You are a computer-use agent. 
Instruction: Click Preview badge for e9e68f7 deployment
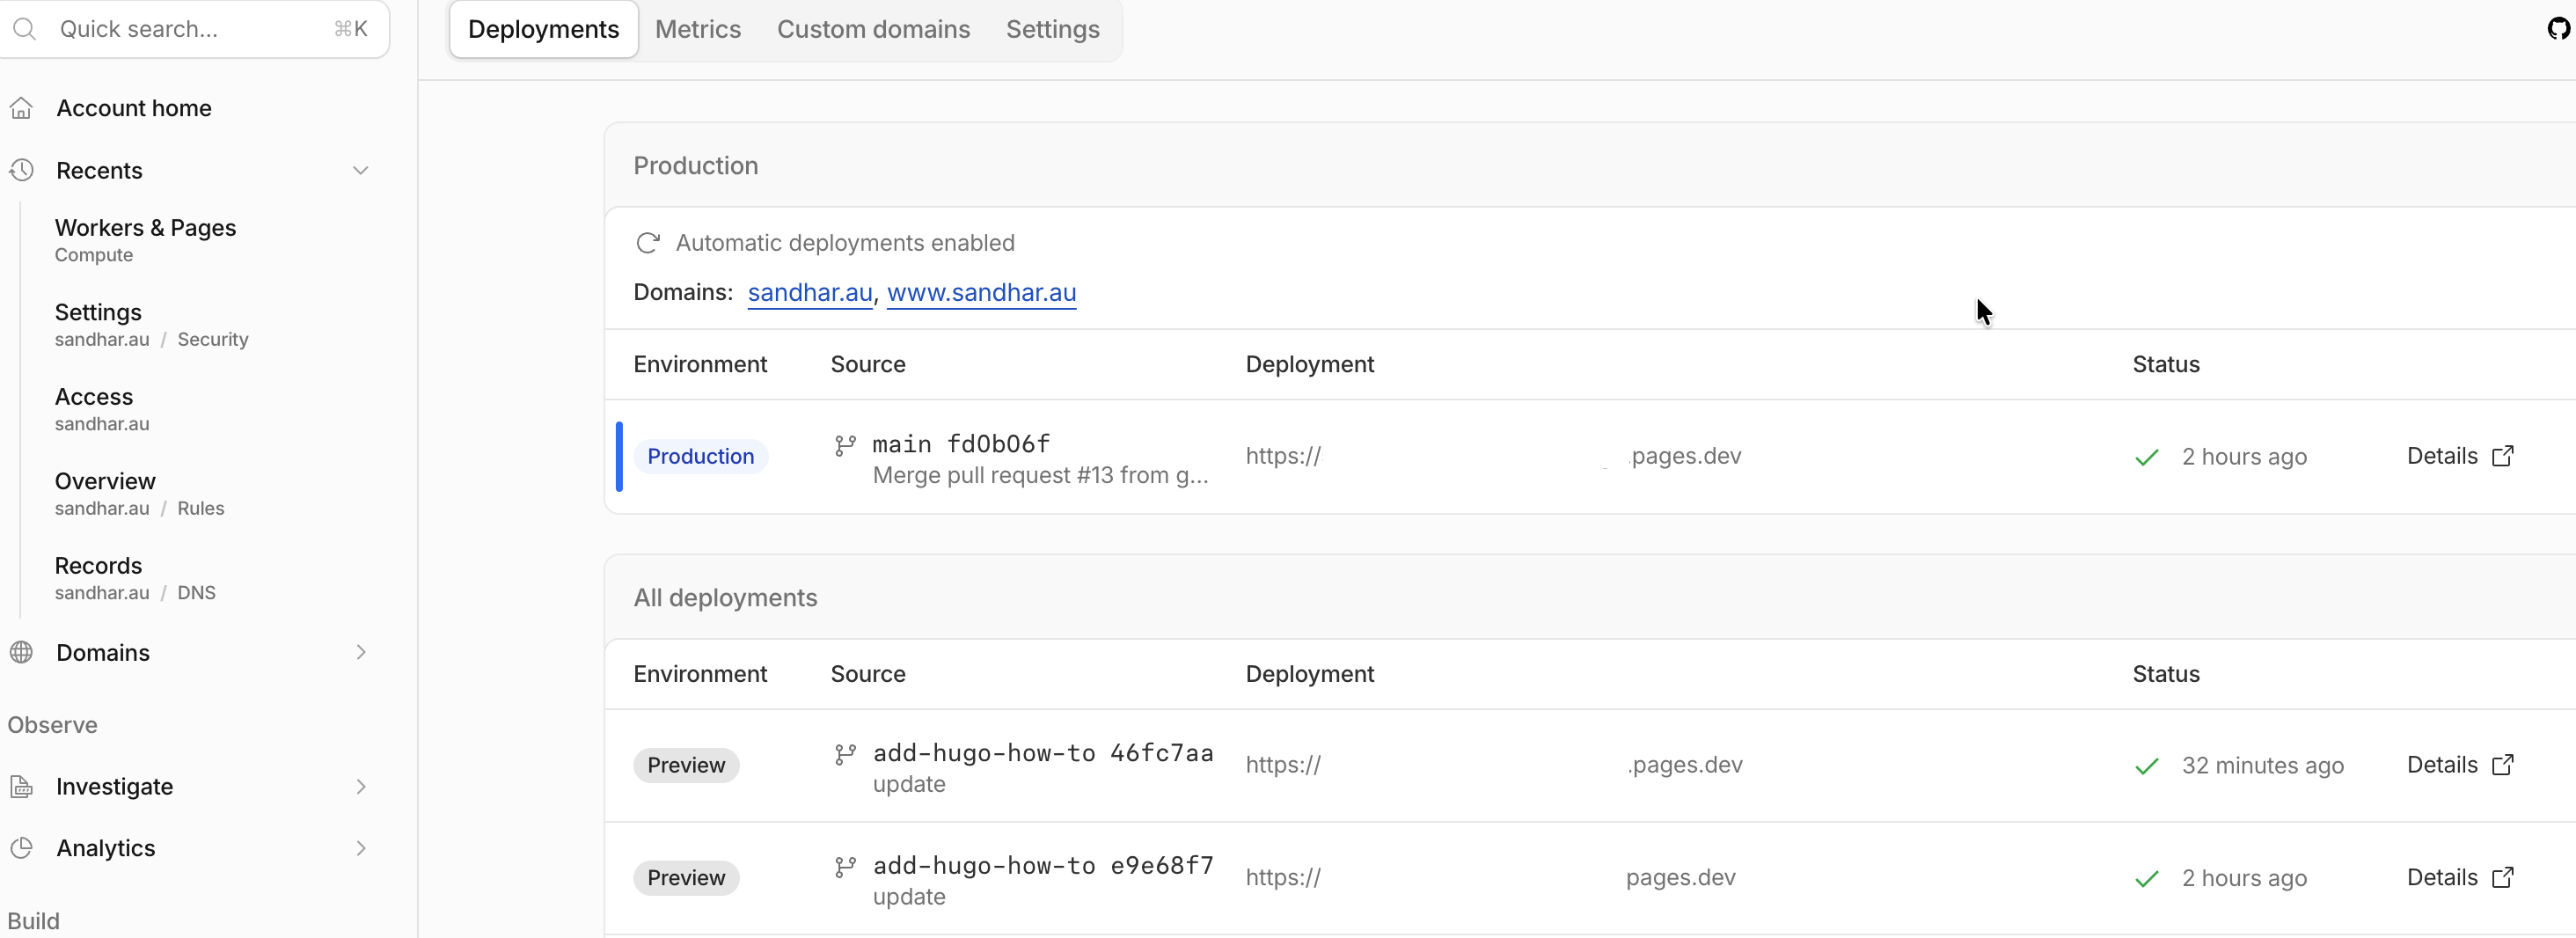(x=686, y=878)
